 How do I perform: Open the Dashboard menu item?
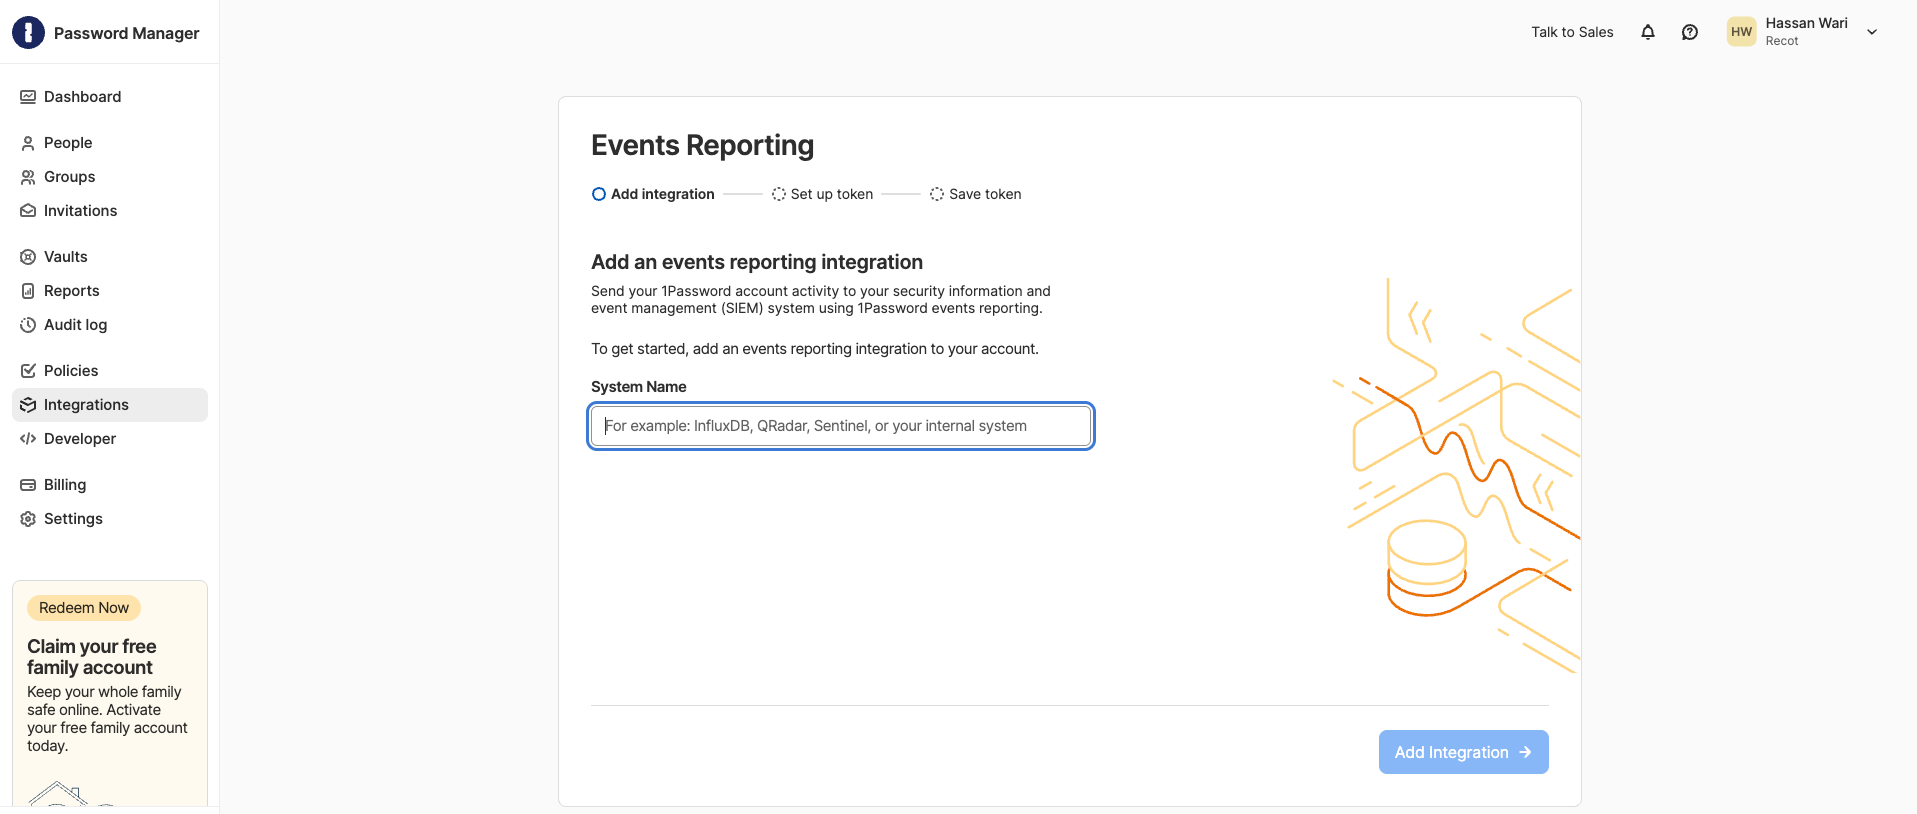(110, 97)
